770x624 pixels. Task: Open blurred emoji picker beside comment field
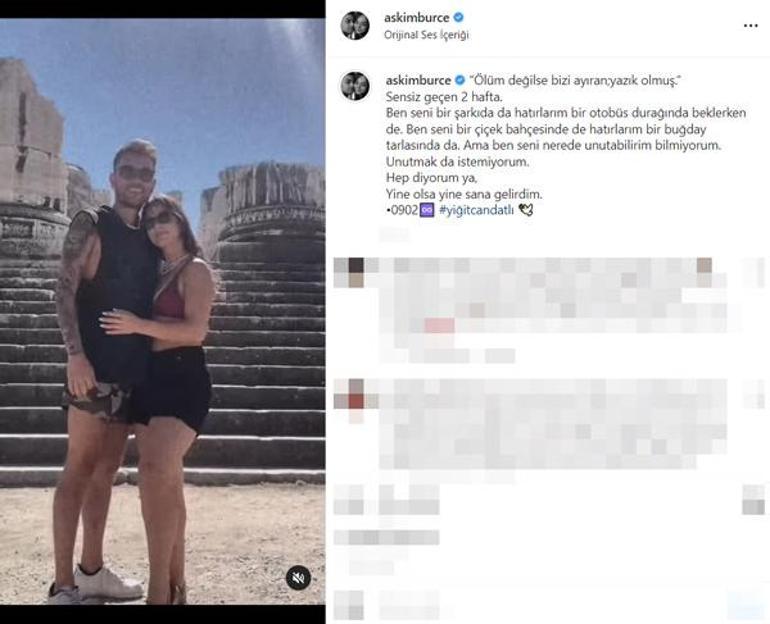[x=349, y=605]
